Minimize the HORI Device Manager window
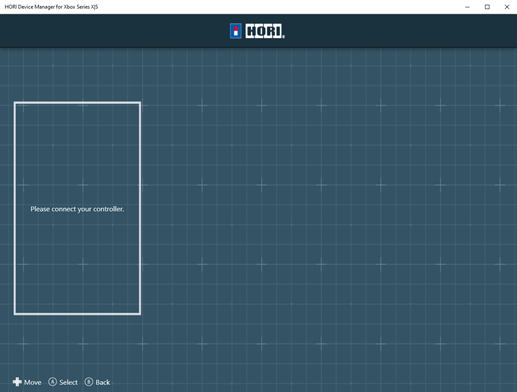 pyautogui.click(x=467, y=7)
